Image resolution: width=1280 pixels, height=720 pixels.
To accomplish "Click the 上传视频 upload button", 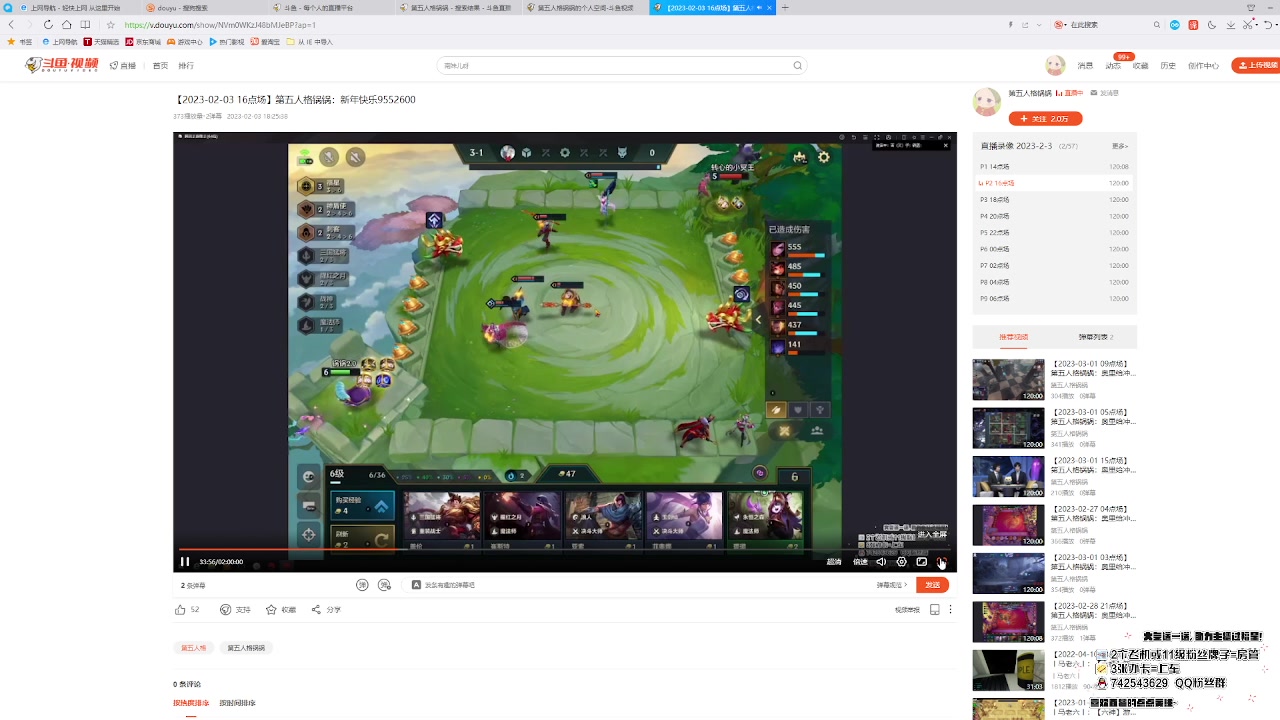I will point(1256,66).
